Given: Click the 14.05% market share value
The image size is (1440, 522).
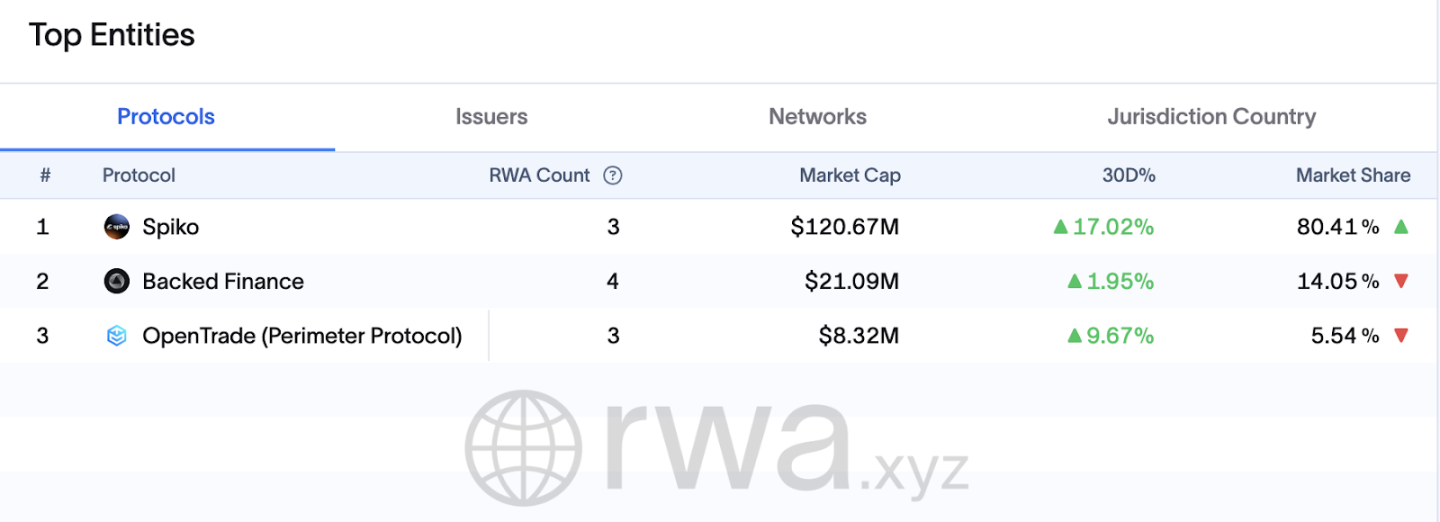Looking at the screenshot, I should [x=1339, y=282].
